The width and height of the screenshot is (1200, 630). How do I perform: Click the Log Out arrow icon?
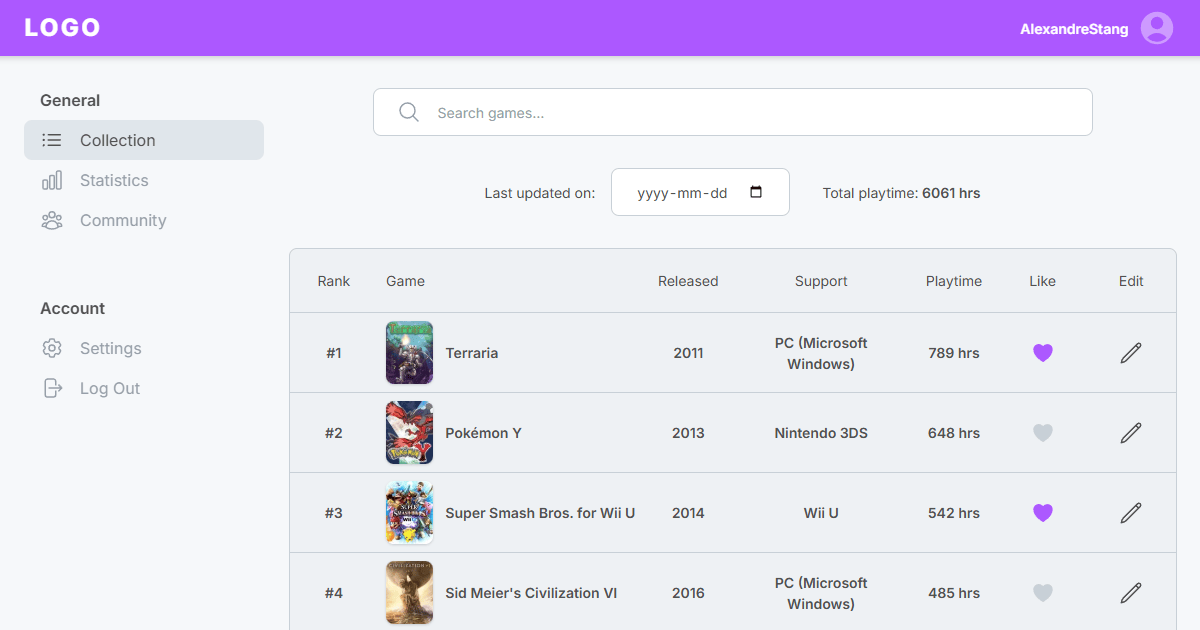(52, 388)
